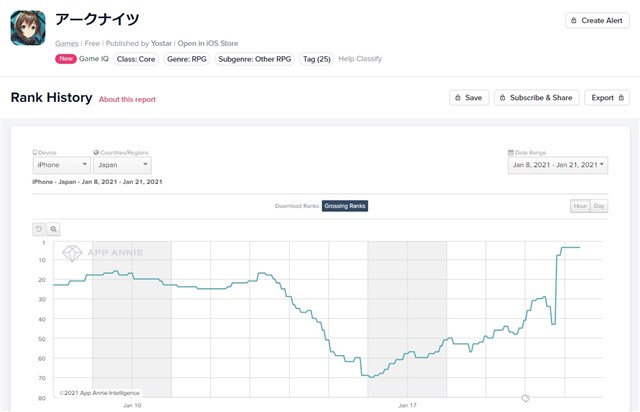Click the Subscribe & Share button
Image resolution: width=640 pixels, height=412 pixels.
[537, 98]
